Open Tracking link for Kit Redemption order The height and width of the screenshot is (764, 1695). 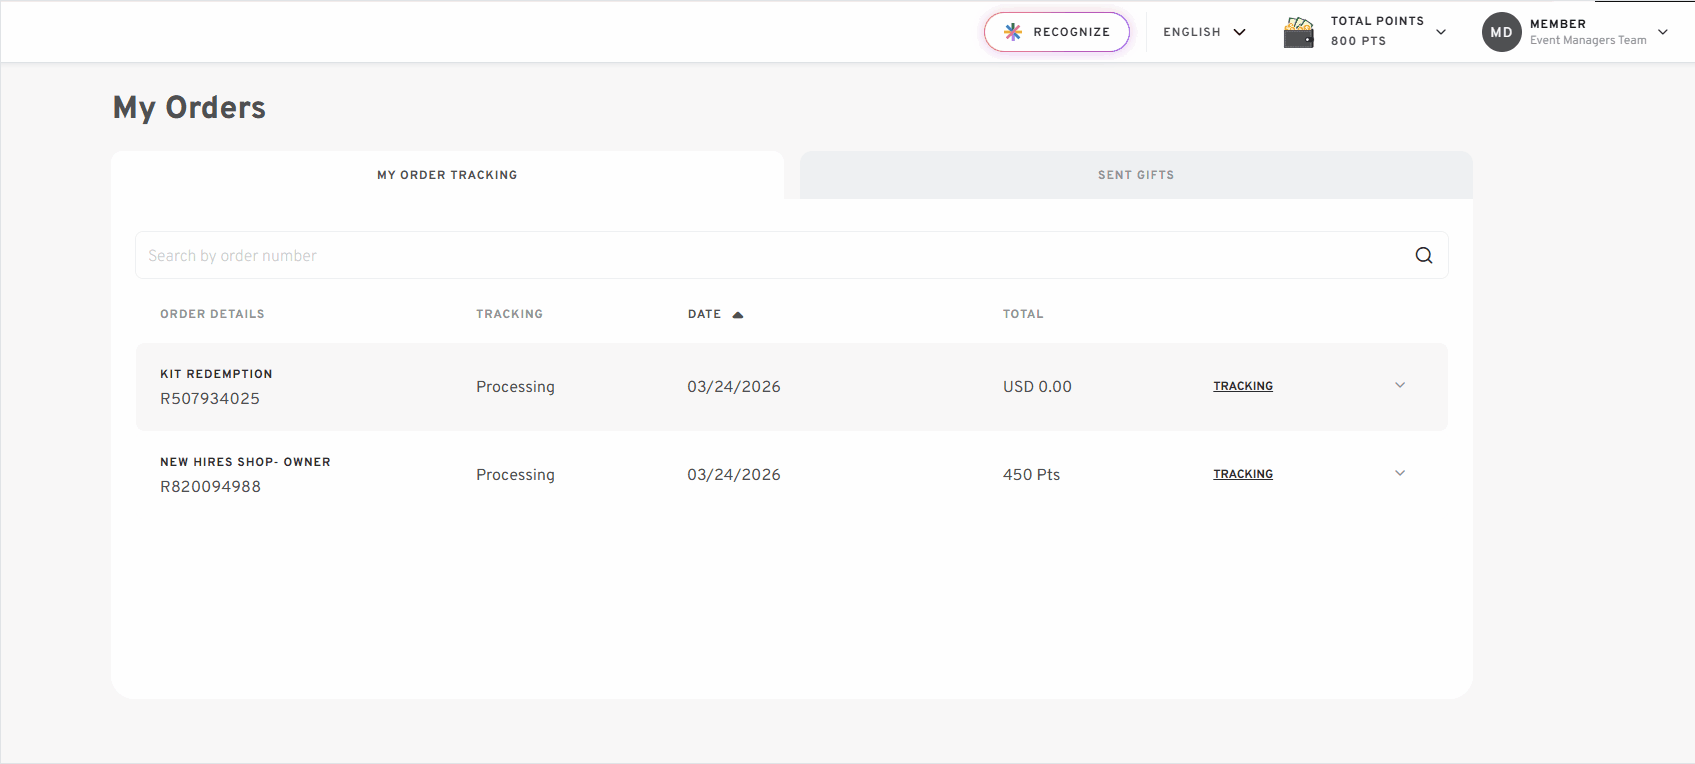(x=1243, y=386)
